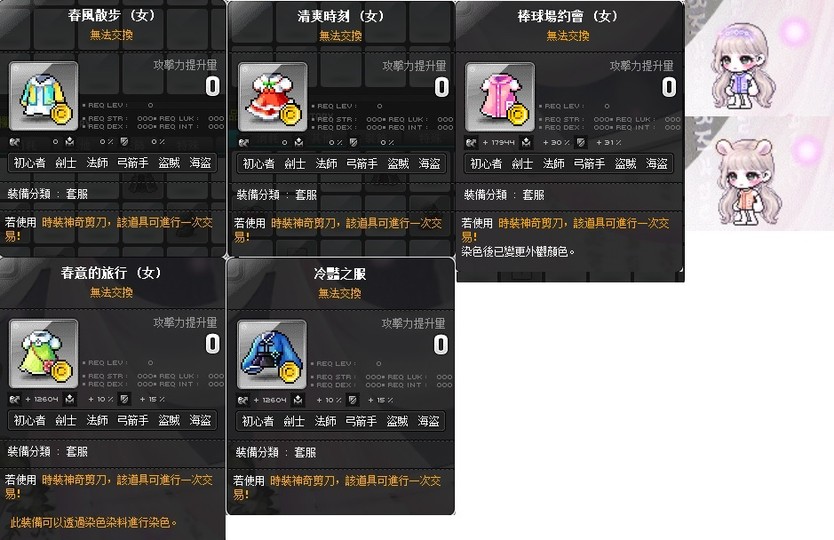Image resolution: width=834 pixels, height=540 pixels.
Task: Click the attack stat icon showing +17944
Action: 471,143
